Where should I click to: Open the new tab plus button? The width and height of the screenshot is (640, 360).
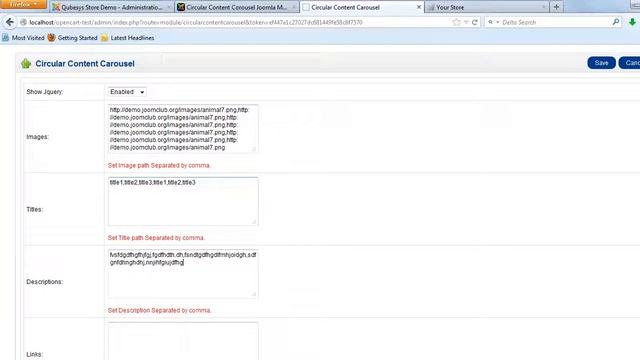click(x=556, y=7)
